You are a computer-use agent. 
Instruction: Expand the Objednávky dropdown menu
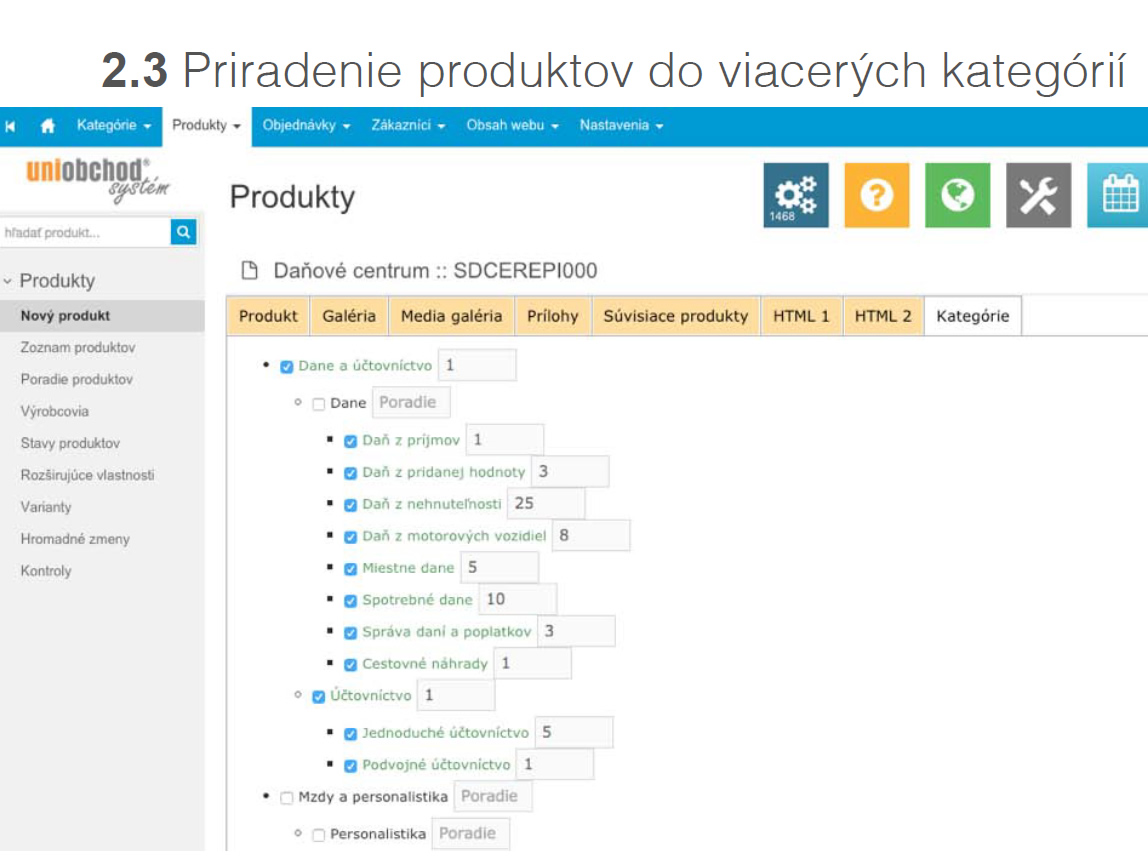click(306, 126)
